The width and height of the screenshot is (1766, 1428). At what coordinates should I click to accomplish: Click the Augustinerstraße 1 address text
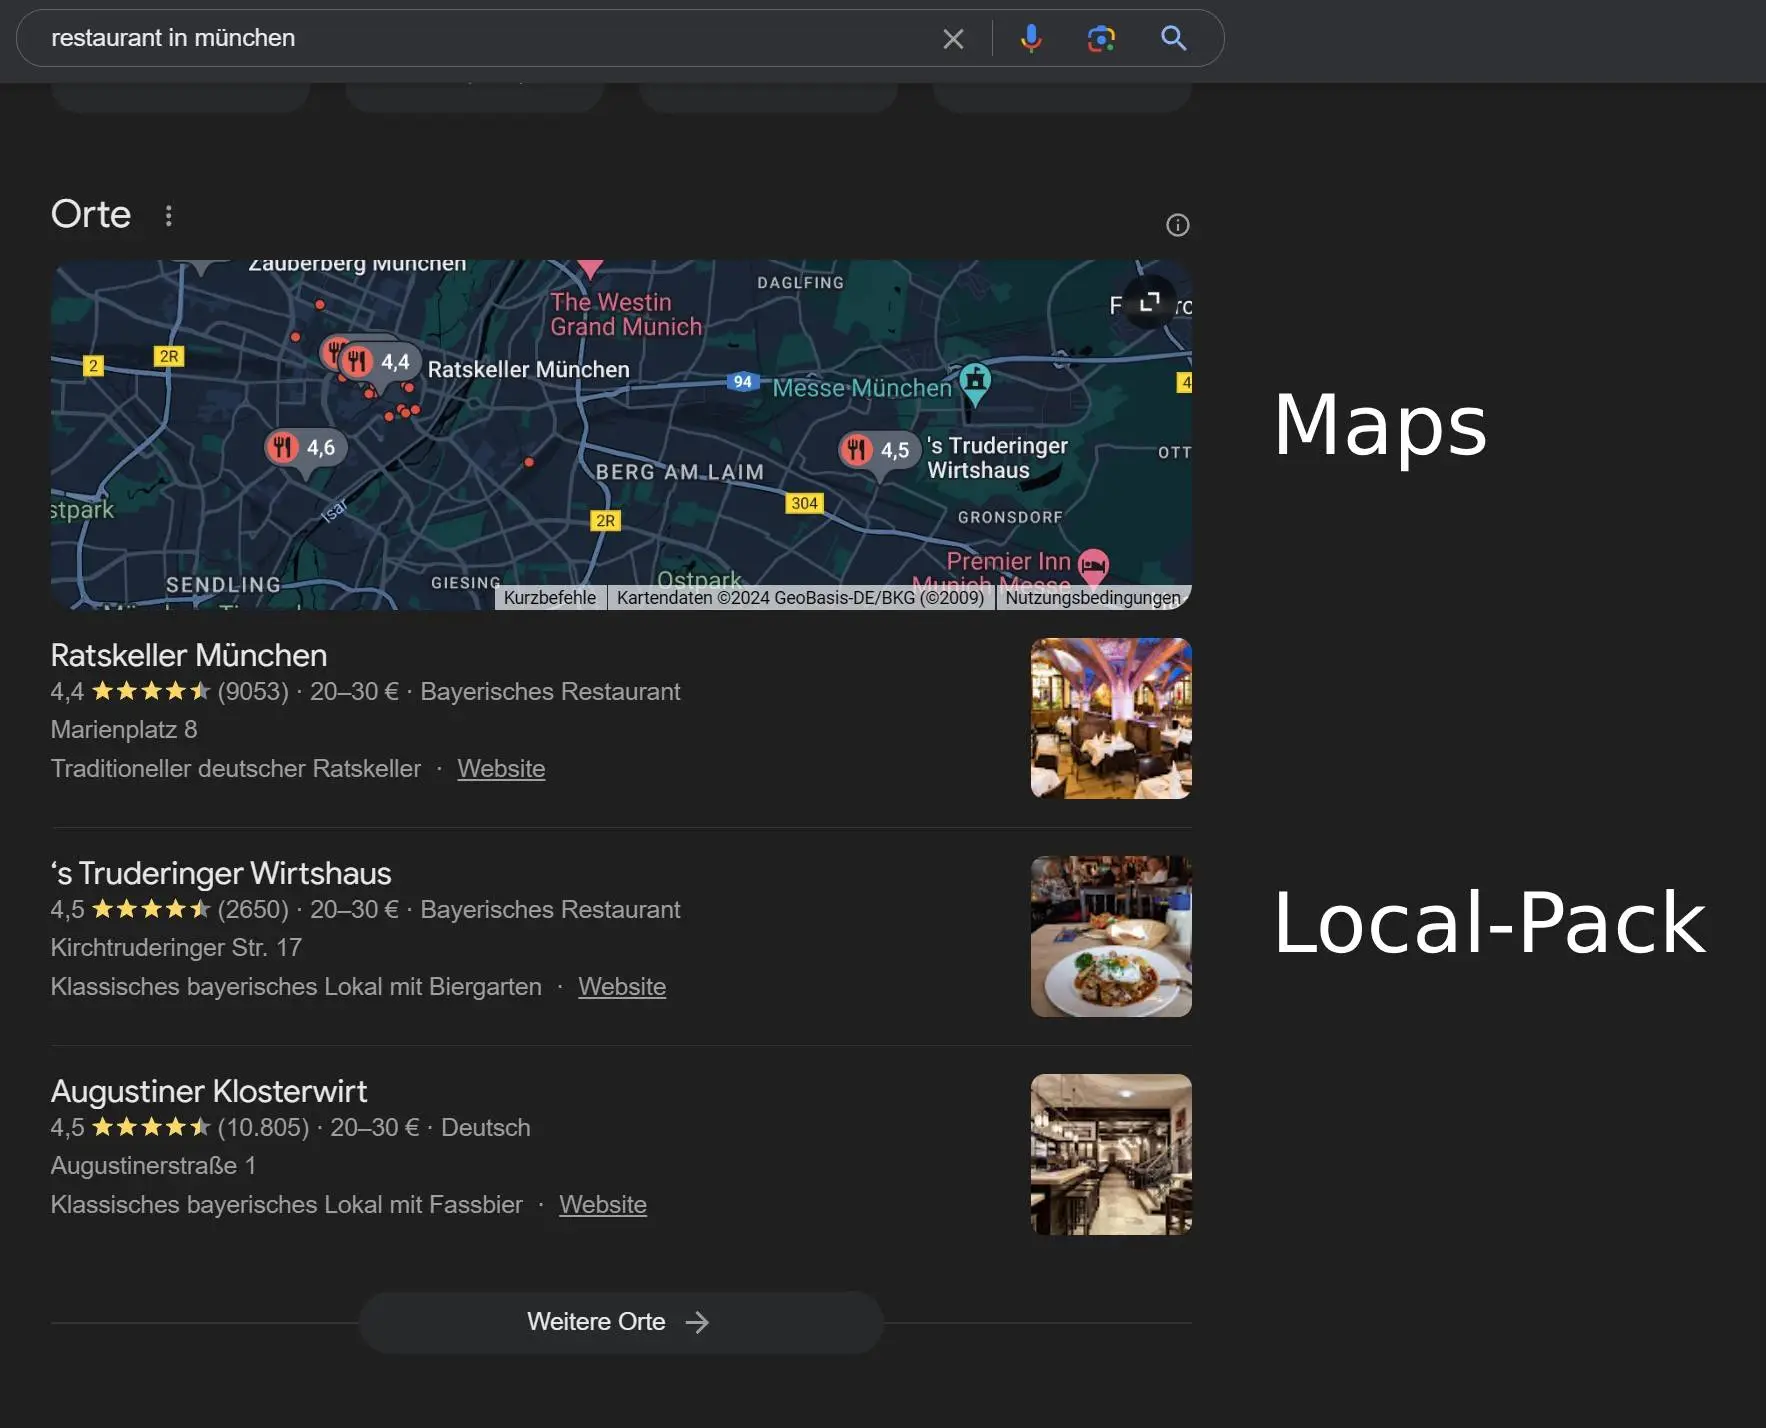[153, 1166]
